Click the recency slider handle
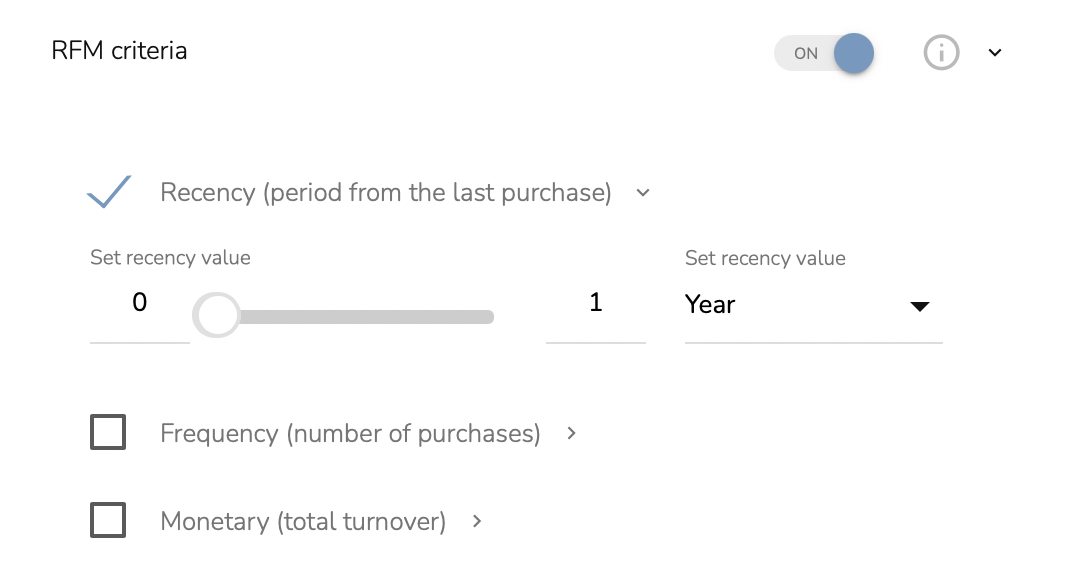Image resolution: width=1089 pixels, height=579 pixels. (217, 316)
